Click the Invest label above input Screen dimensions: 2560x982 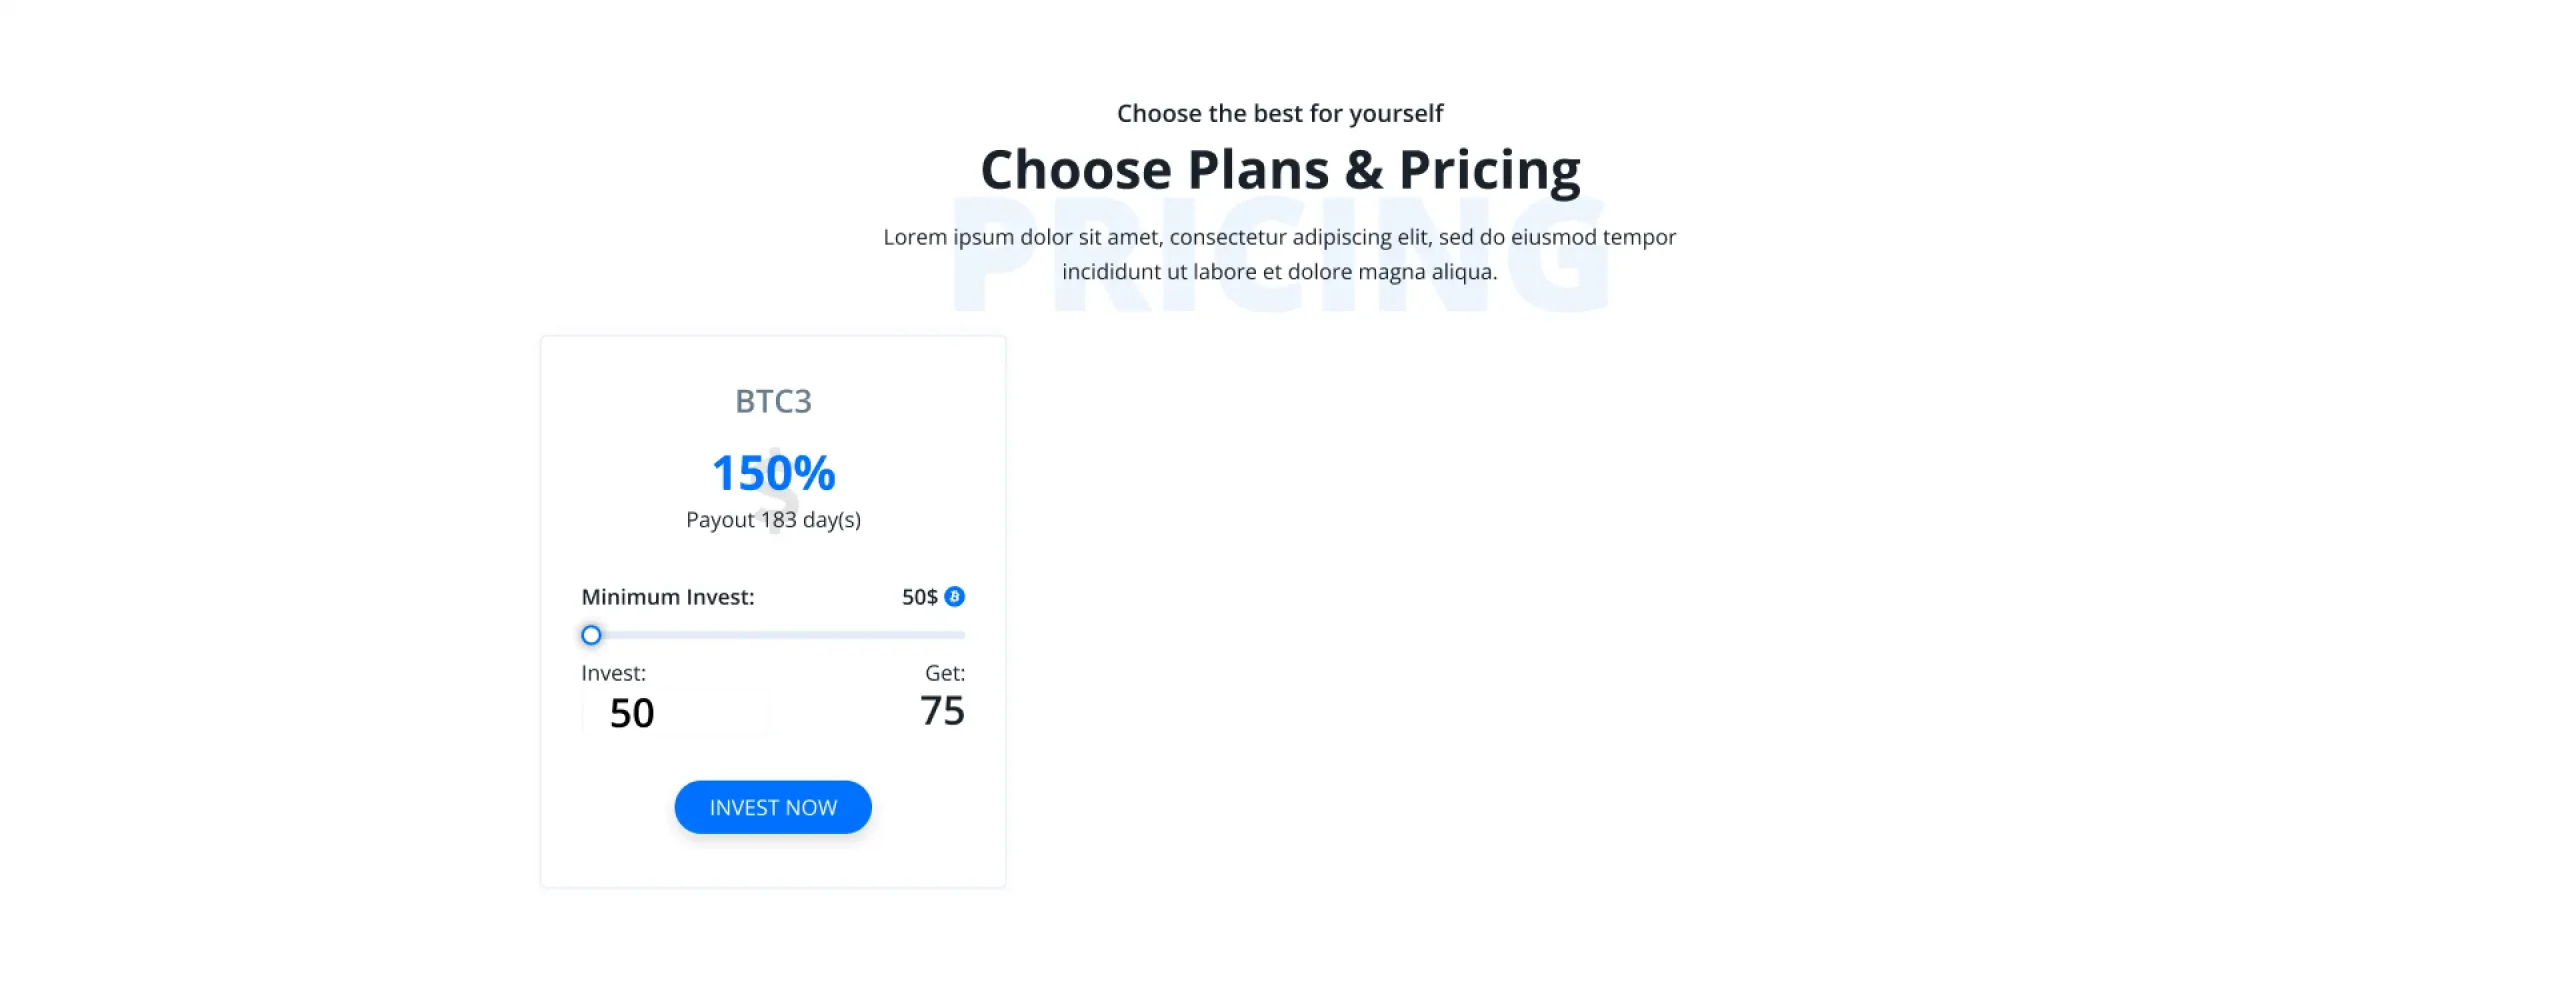[613, 673]
